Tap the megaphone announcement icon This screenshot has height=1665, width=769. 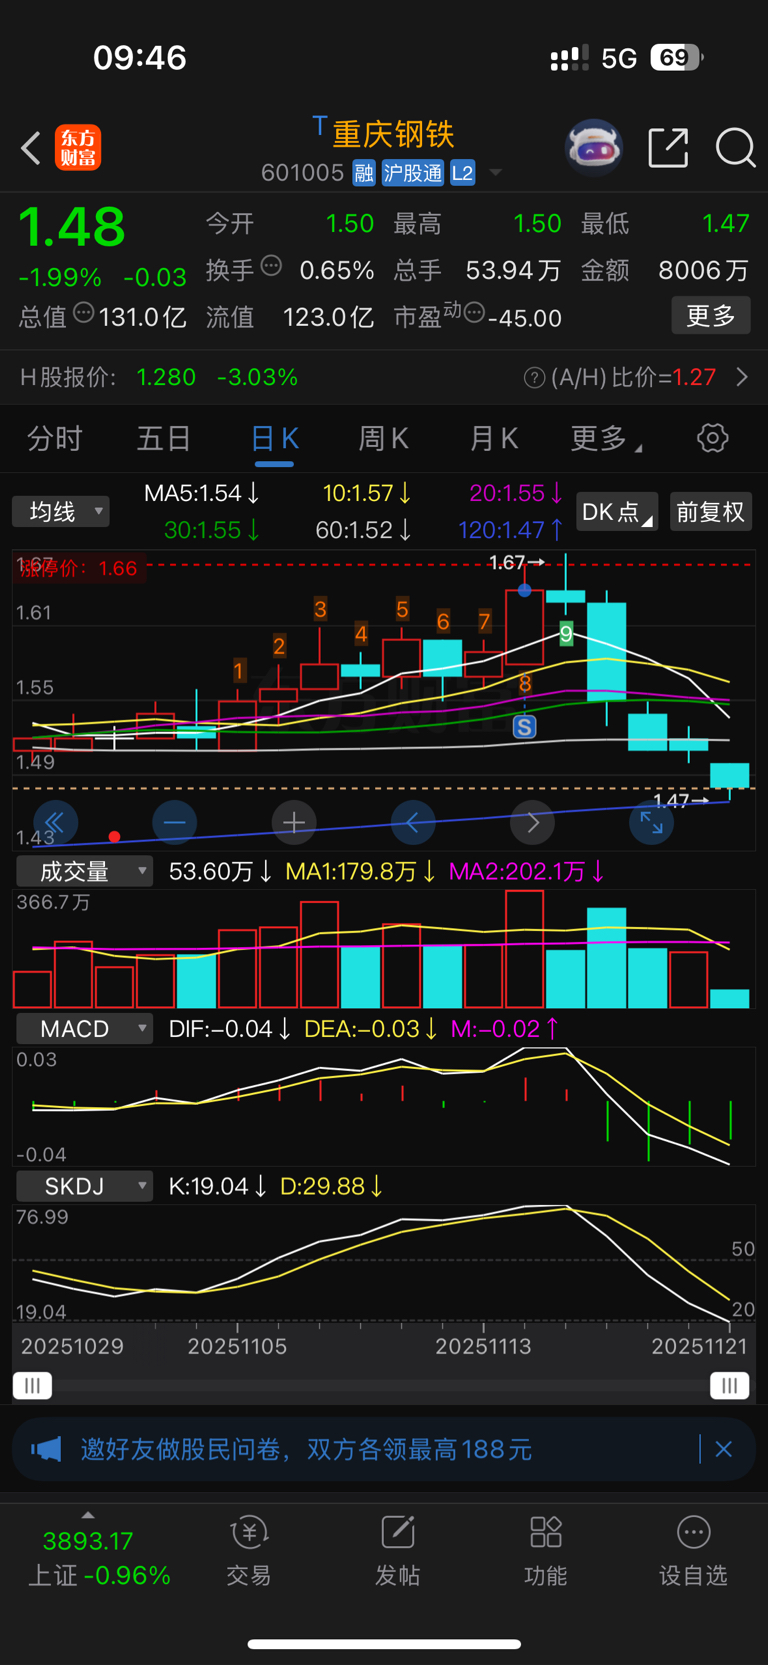(x=46, y=1449)
